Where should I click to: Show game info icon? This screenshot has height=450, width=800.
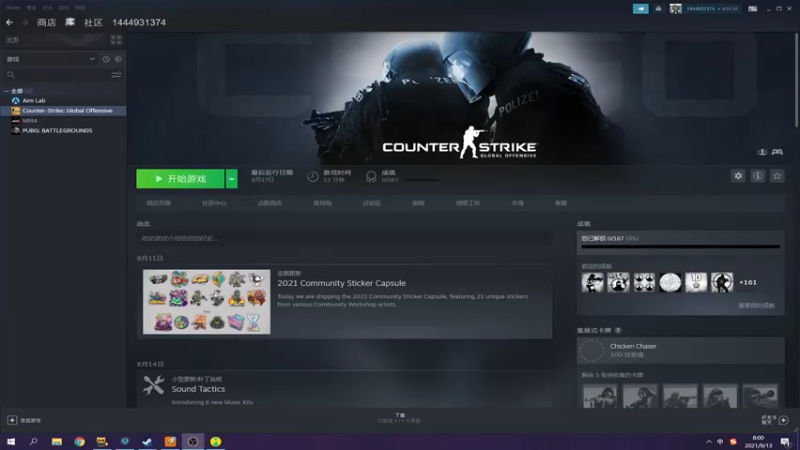click(x=758, y=176)
